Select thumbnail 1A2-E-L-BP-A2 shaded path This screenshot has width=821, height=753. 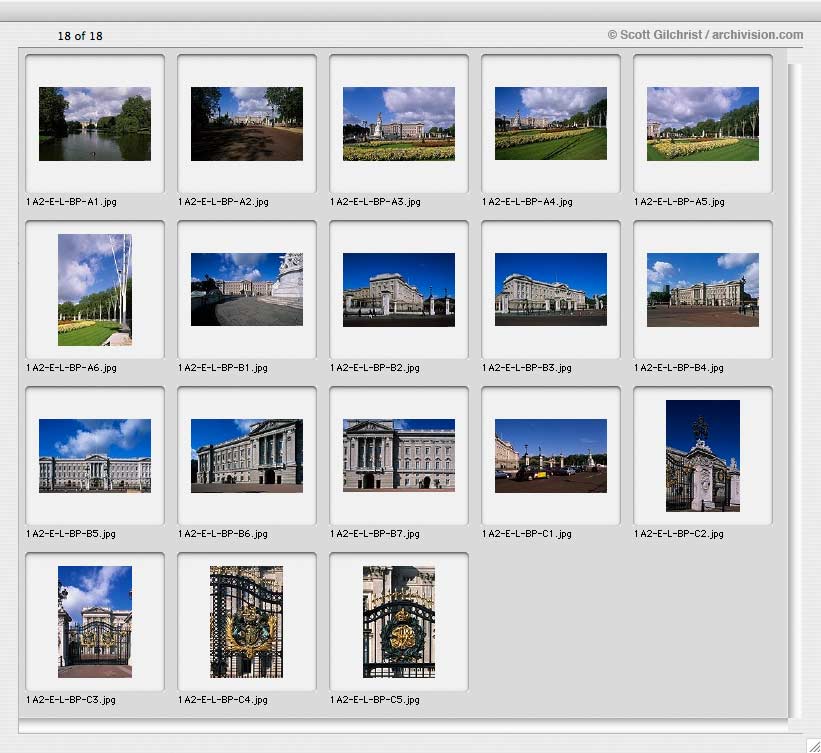pos(247,124)
